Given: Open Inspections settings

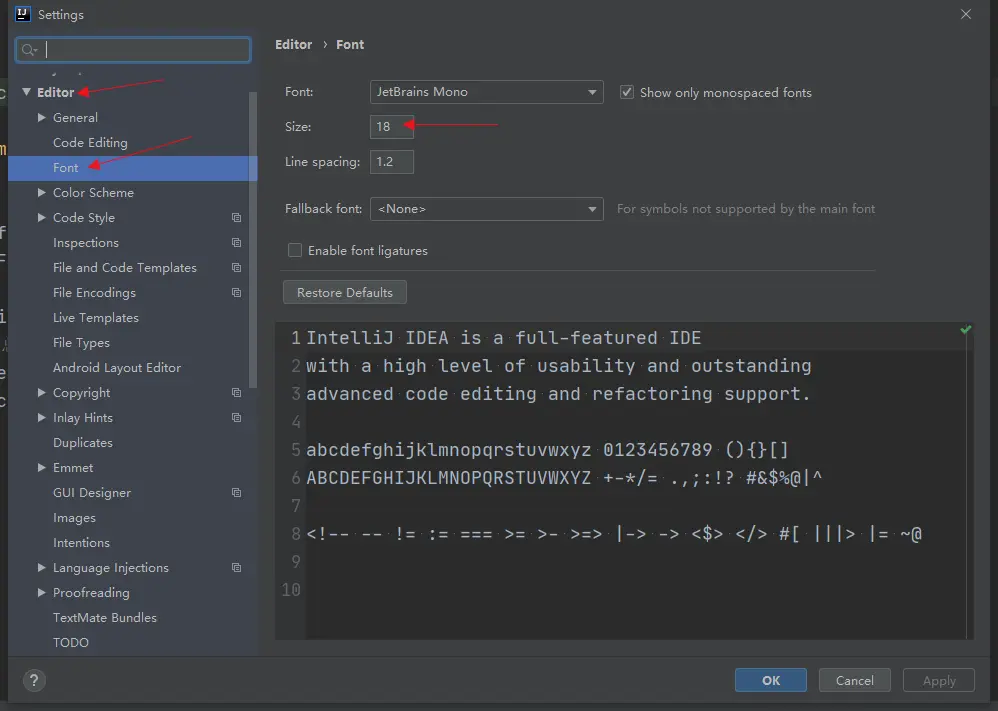Looking at the screenshot, I should 85,243.
